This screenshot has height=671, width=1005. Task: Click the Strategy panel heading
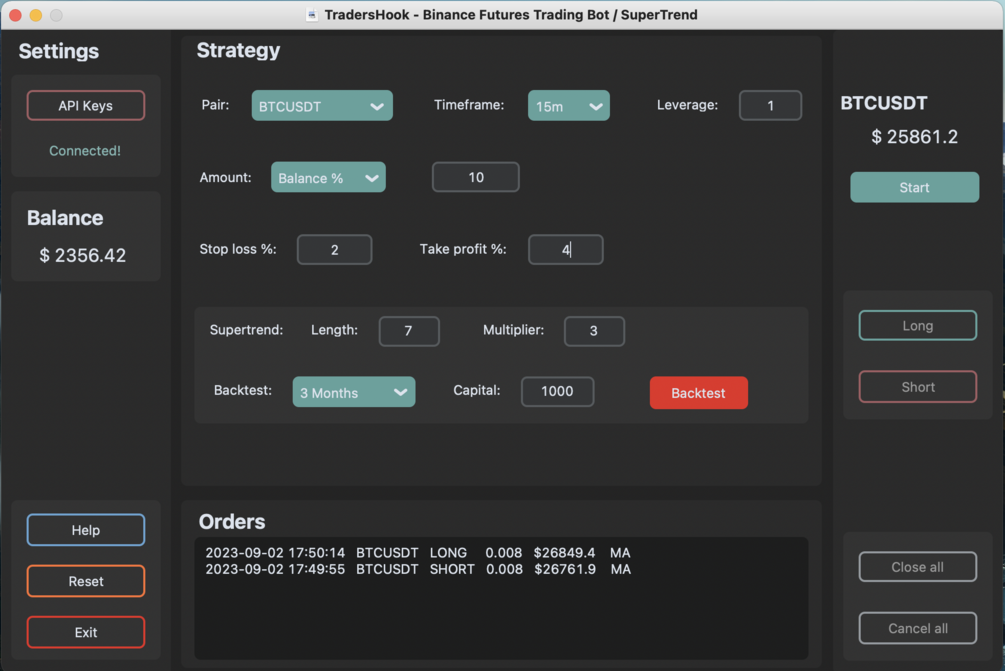click(x=238, y=51)
